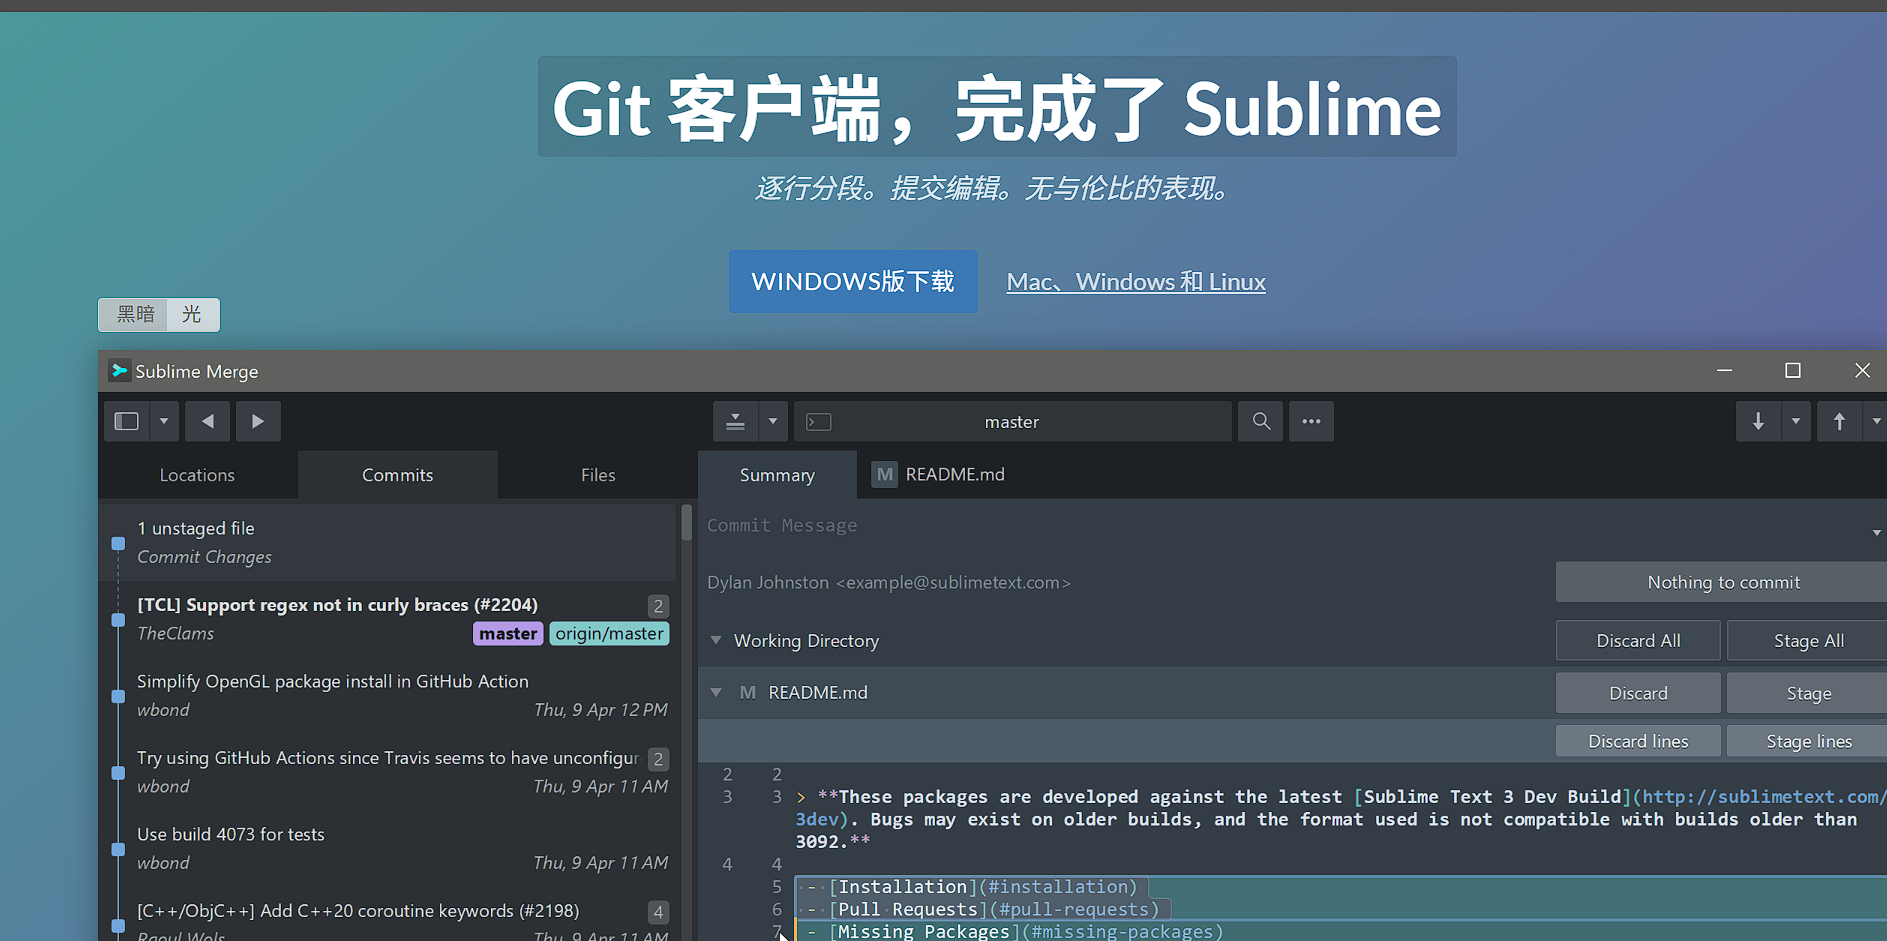Screen dimensions: 1887x941
Task: Go back with the left arrow button
Action: [x=208, y=421]
